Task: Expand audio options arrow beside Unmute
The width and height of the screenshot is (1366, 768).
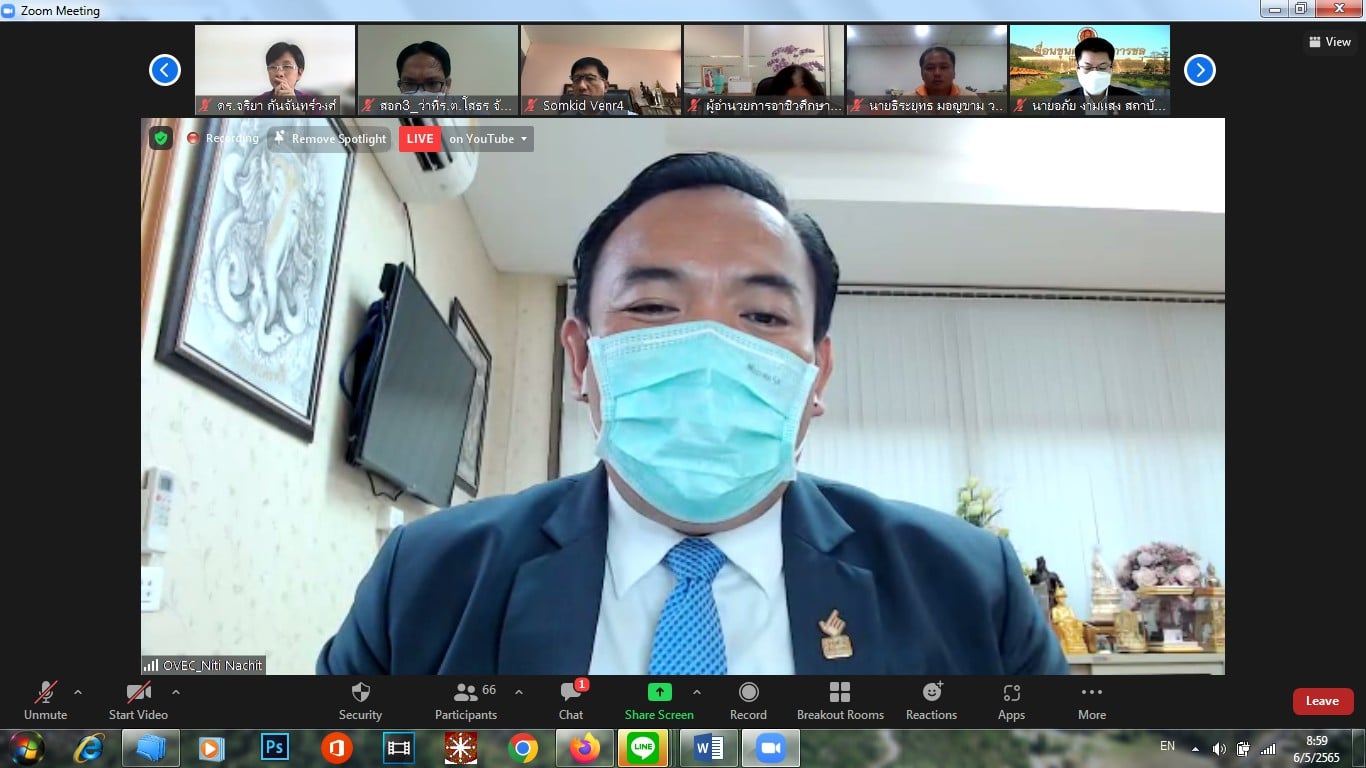Action: click(x=78, y=692)
